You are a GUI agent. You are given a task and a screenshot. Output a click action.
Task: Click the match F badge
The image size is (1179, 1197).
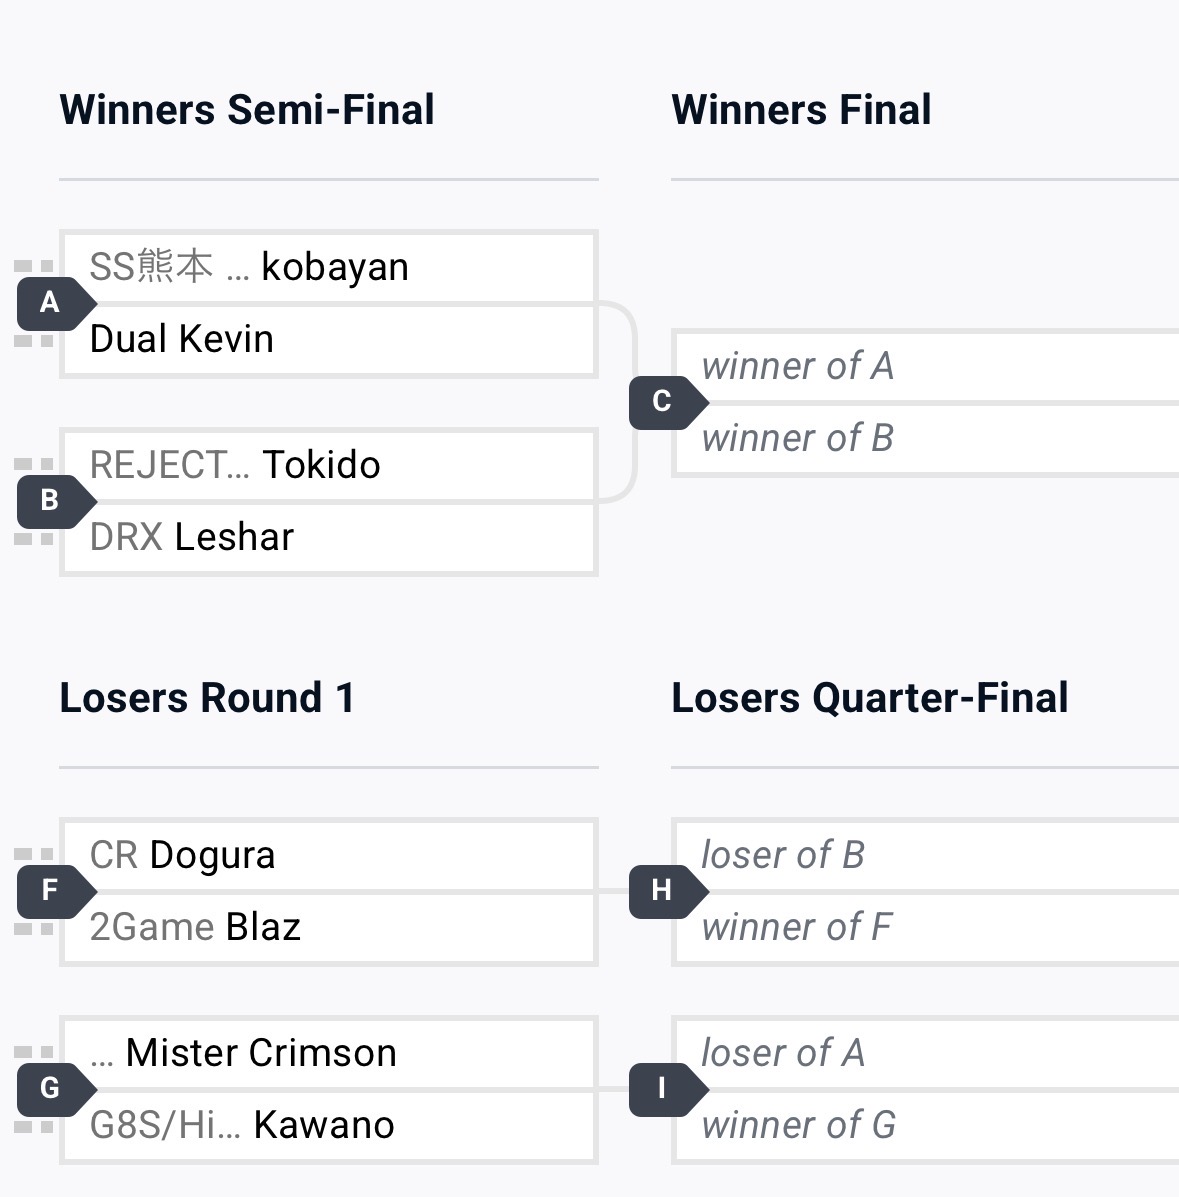pyautogui.click(x=50, y=891)
